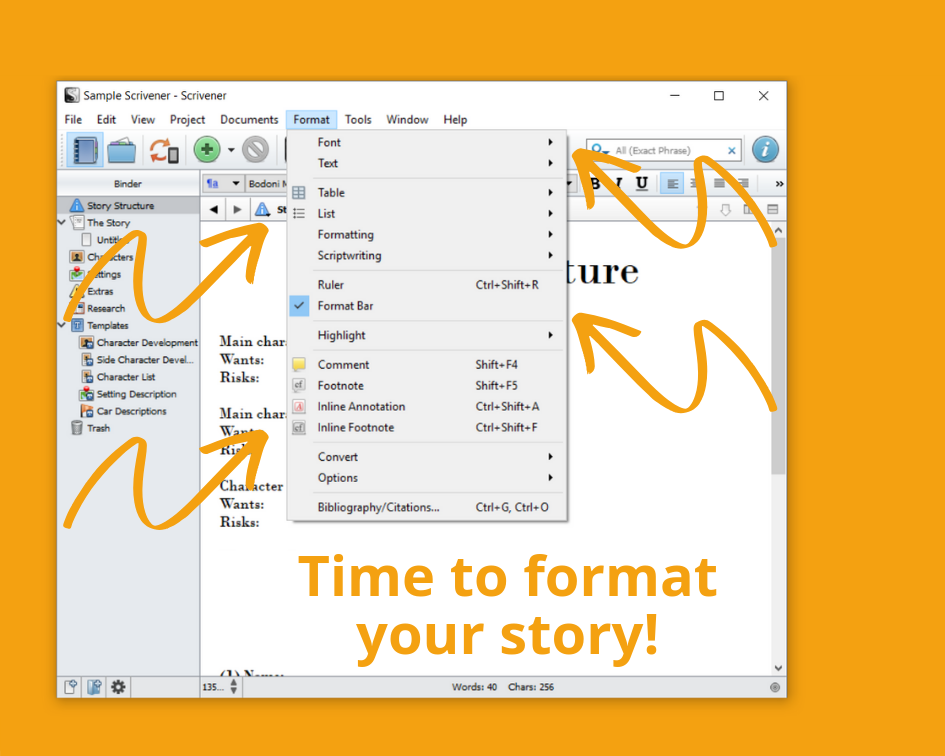Expand the Formatting submenu
The width and height of the screenshot is (945, 756).
point(427,235)
